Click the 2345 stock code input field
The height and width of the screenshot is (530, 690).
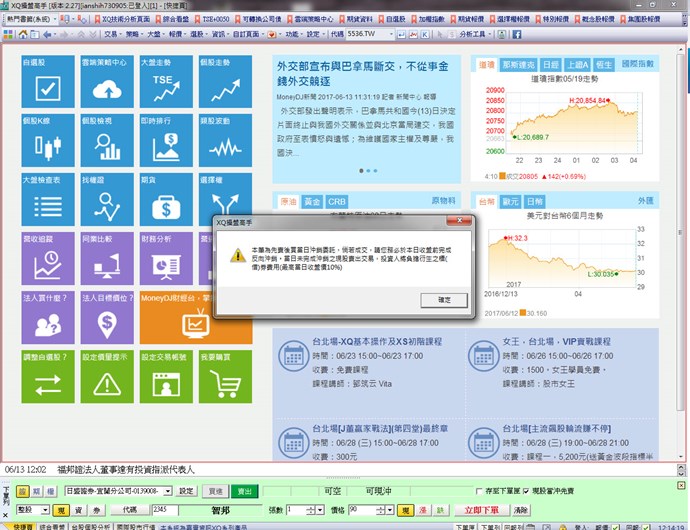point(165,510)
